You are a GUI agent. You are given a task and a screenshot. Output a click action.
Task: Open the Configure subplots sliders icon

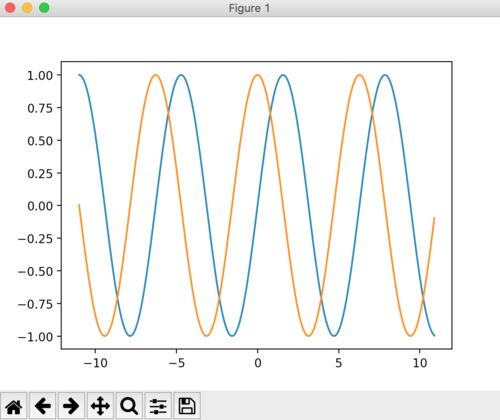point(158,406)
